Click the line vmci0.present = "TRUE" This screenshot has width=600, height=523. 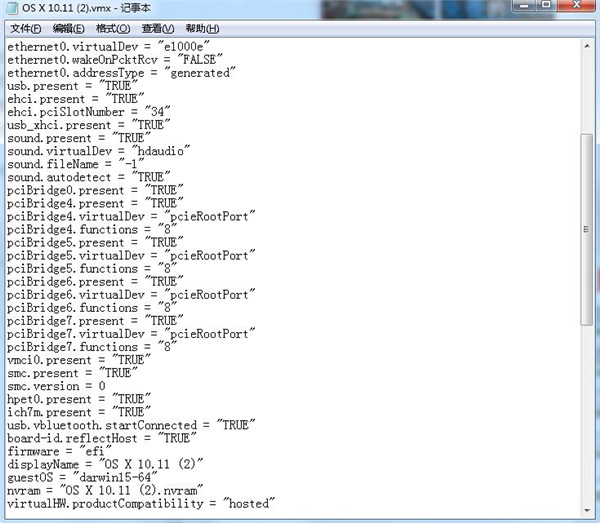[x=79, y=360]
